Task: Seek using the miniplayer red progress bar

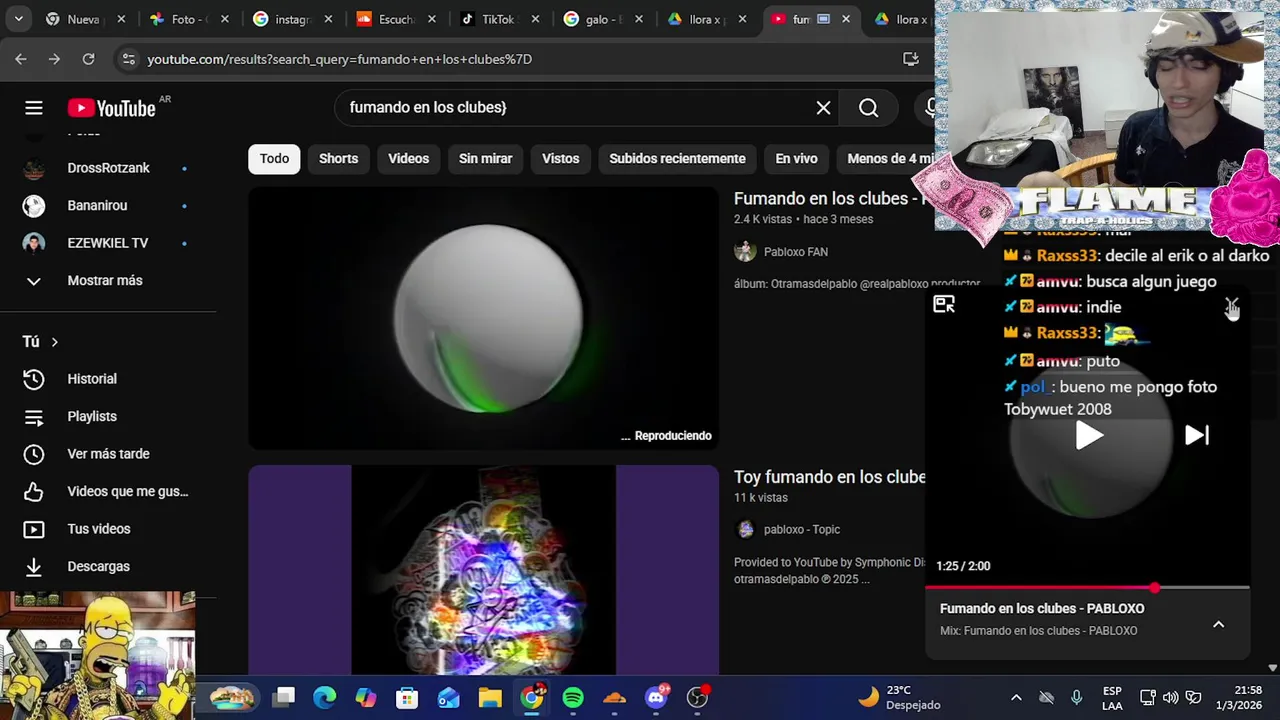Action: [1087, 588]
